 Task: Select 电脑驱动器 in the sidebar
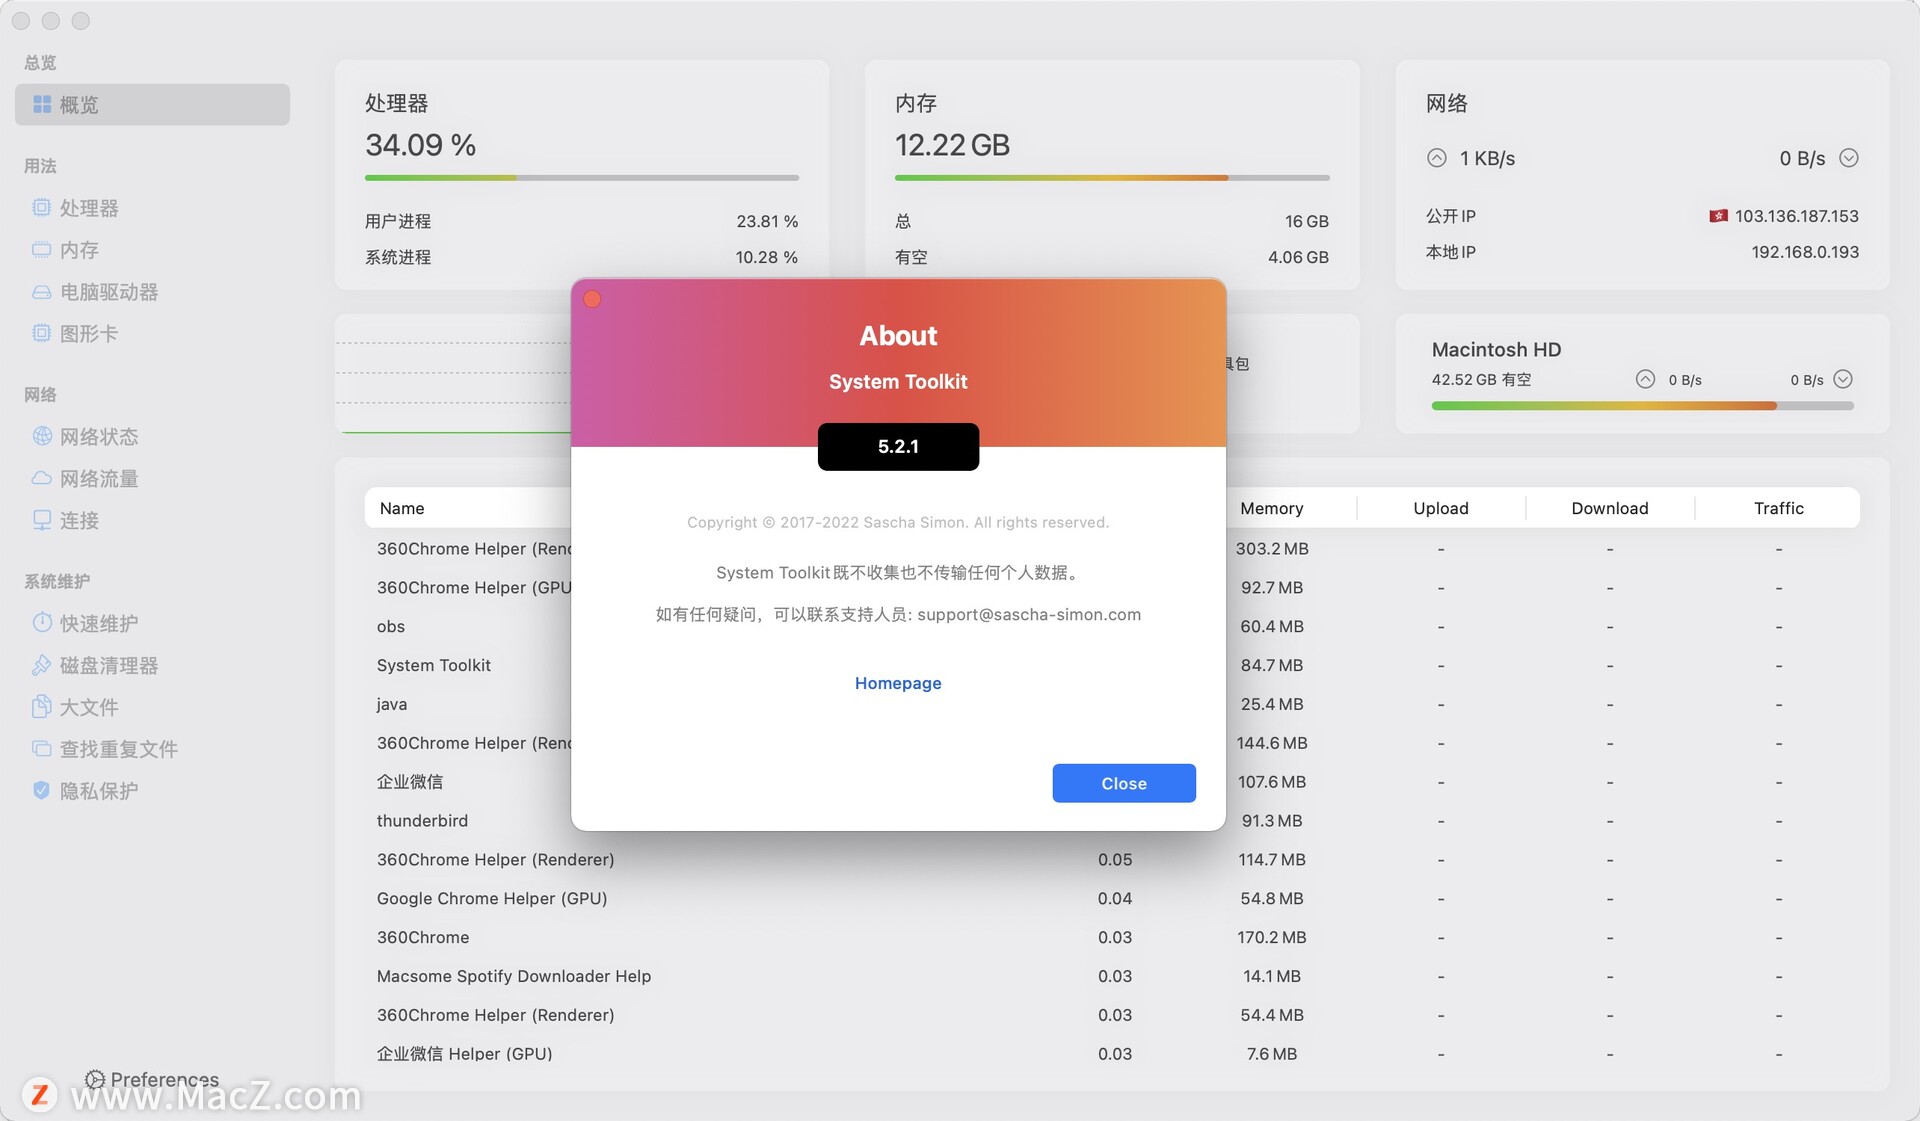click(152, 292)
